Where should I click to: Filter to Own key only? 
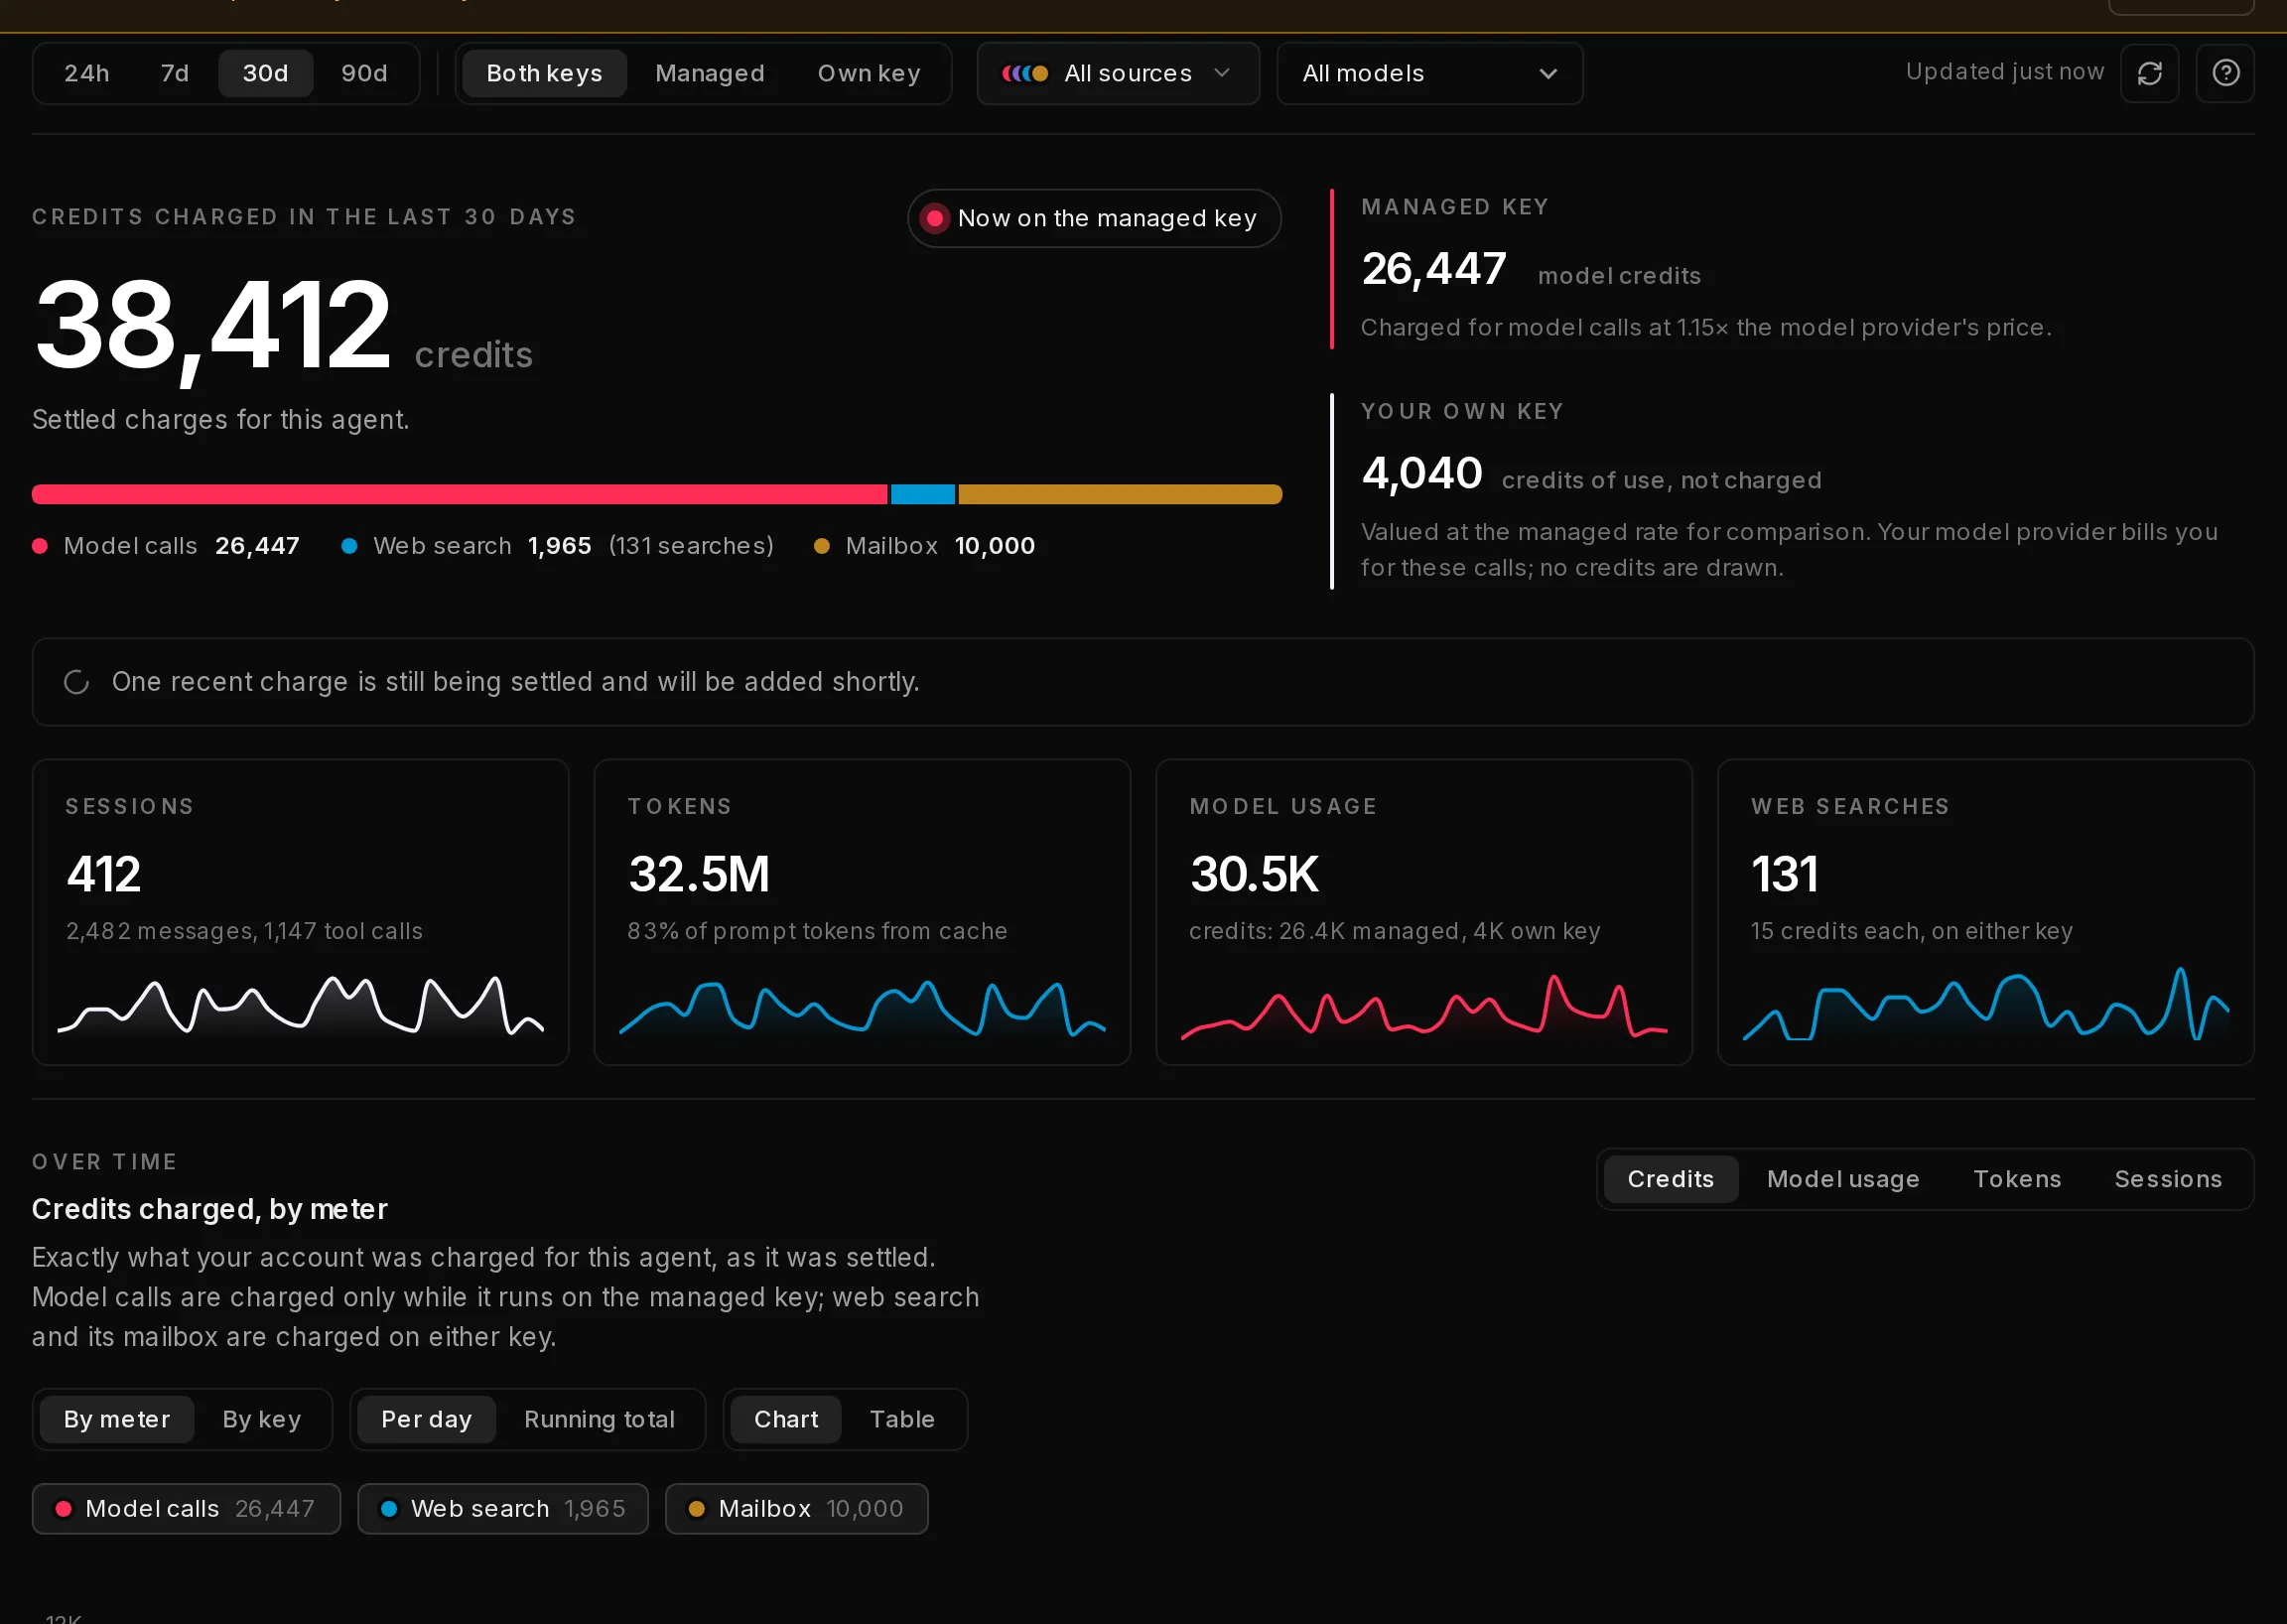point(869,73)
